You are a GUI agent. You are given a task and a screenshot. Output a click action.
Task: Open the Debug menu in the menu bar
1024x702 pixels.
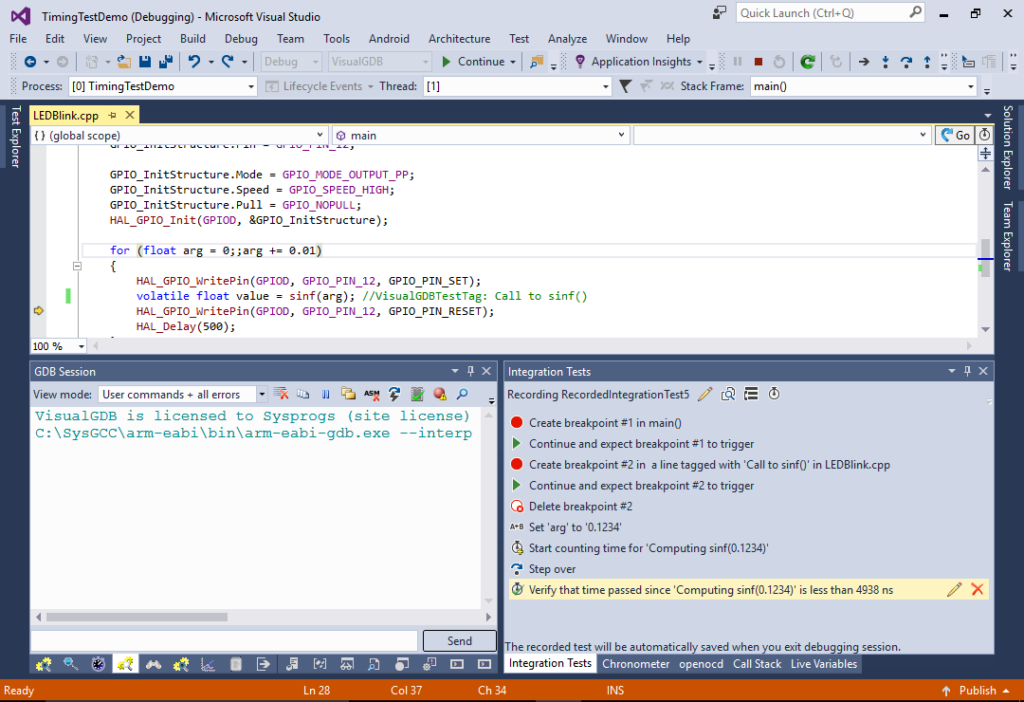(x=240, y=38)
